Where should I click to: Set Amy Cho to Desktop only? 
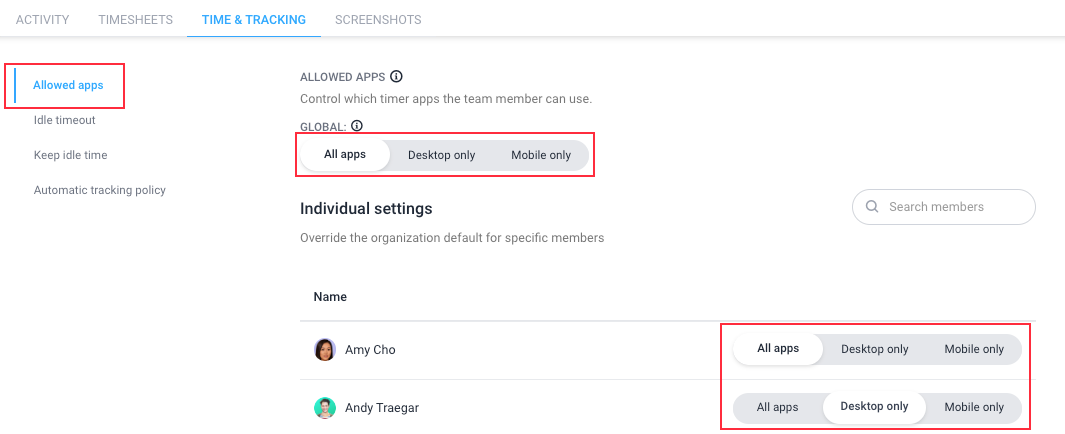(874, 349)
